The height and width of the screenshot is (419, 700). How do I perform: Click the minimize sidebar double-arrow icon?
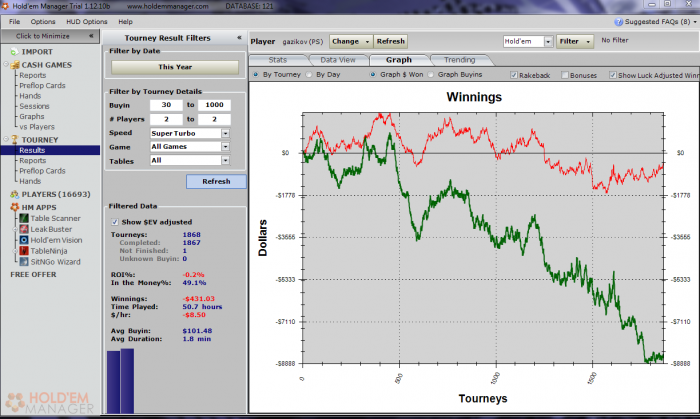(x=91, y=36)
